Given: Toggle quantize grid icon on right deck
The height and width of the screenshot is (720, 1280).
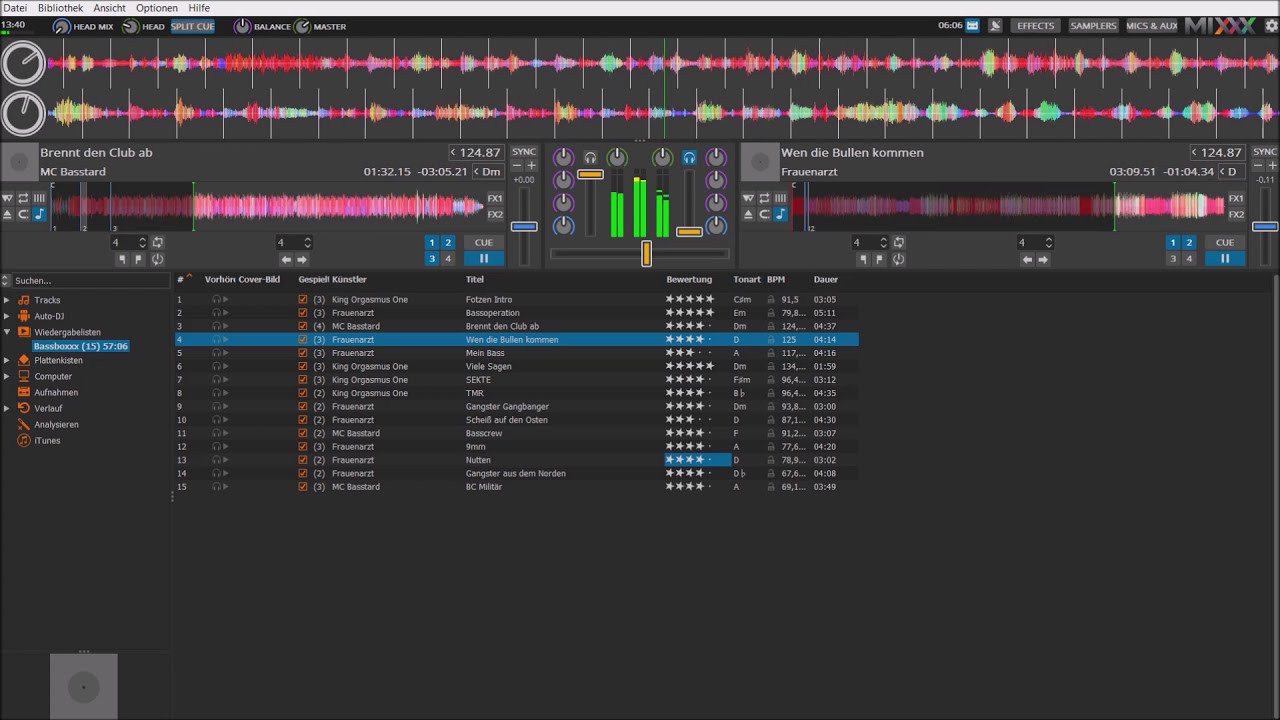Looking at the screenshot, I should click(780, 198).
